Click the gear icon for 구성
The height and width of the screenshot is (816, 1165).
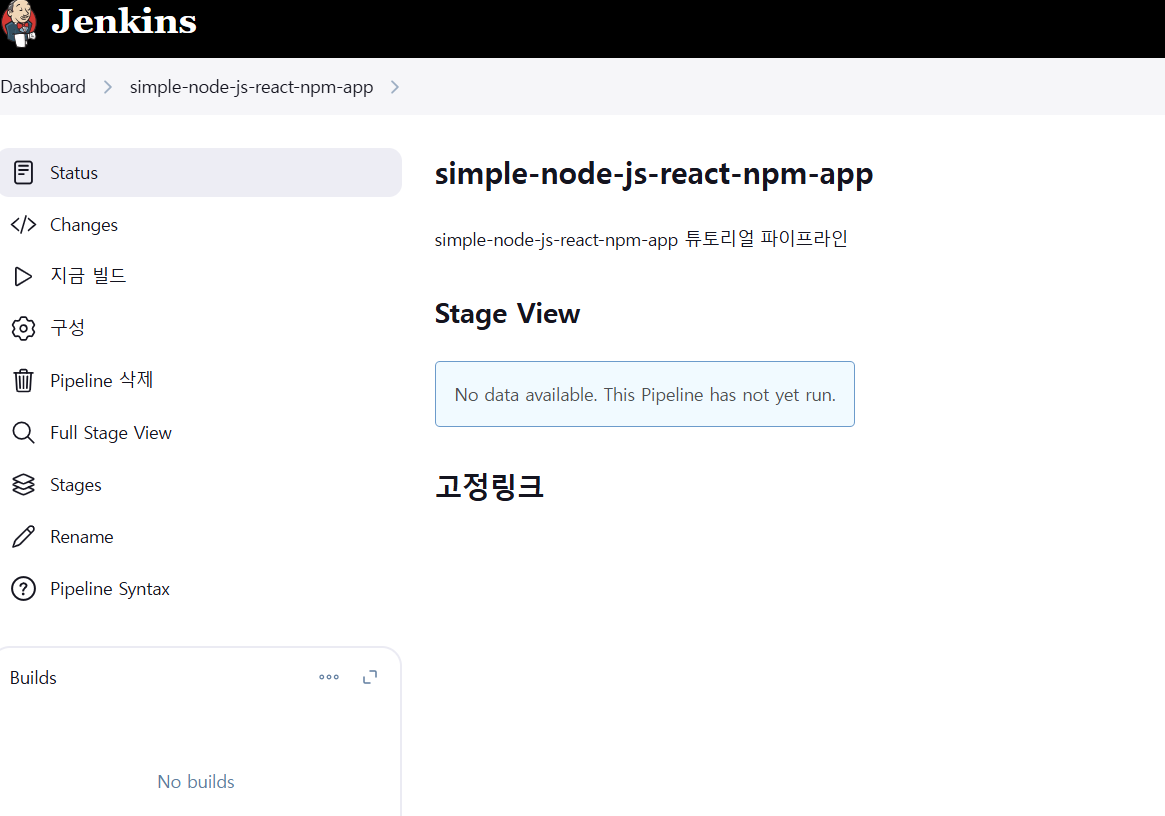[x=24, y=328]
